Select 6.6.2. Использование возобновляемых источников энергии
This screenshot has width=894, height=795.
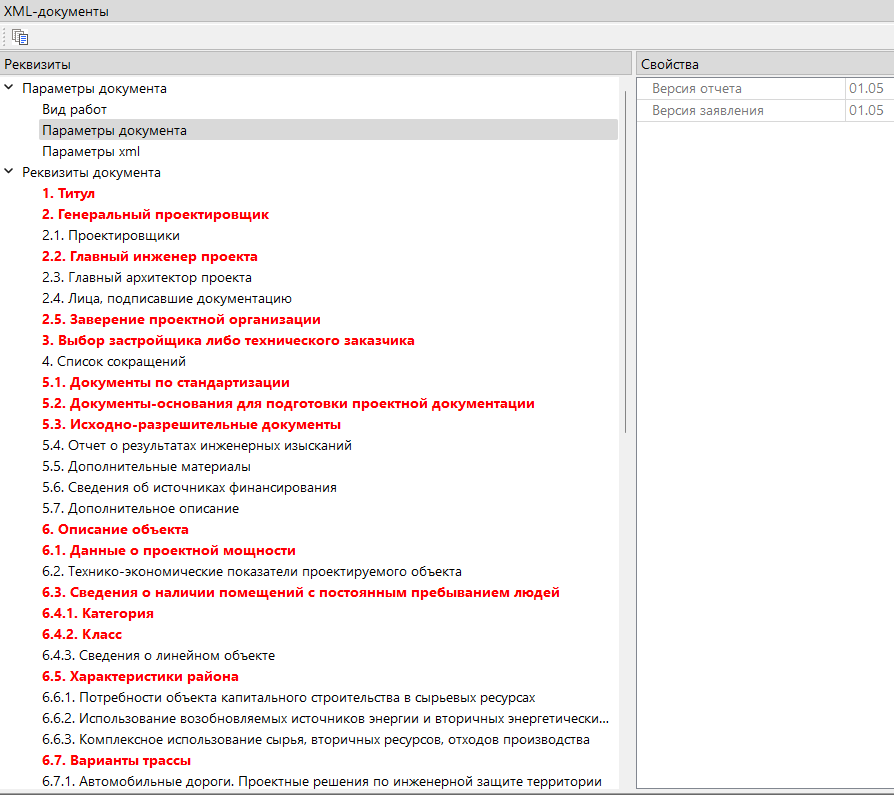click(326, 719)
